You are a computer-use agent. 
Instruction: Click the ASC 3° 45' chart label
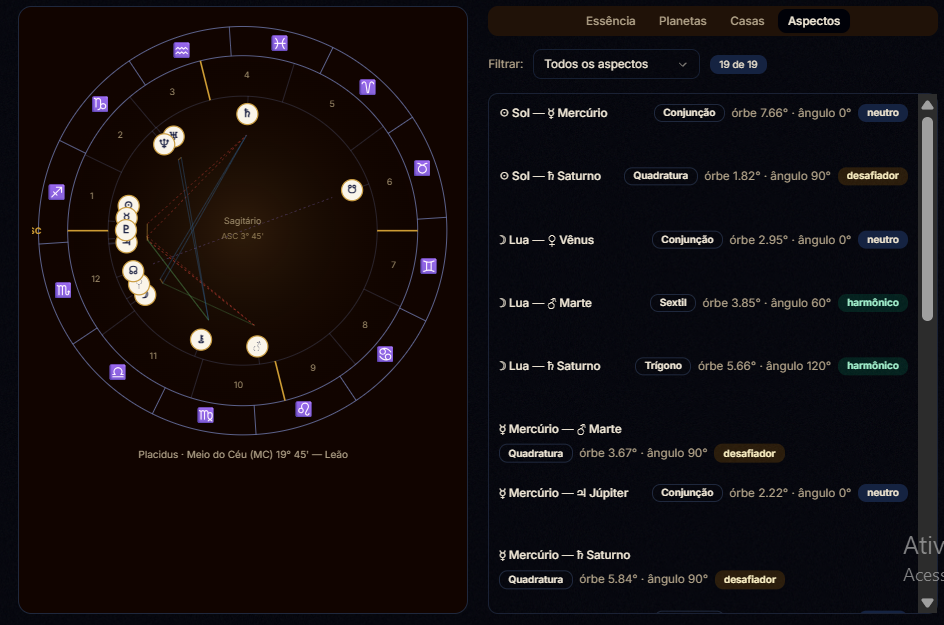(242, 236)
